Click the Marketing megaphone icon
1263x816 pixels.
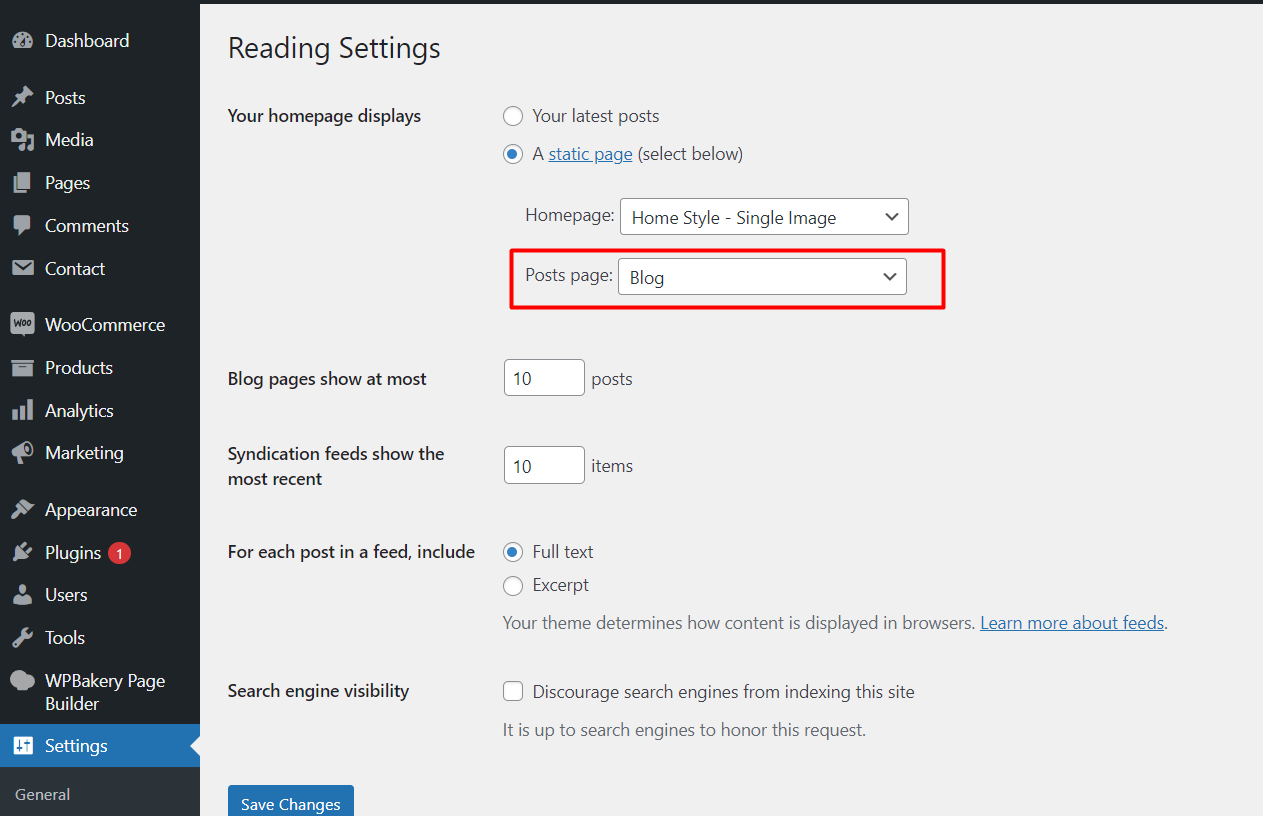22,453
